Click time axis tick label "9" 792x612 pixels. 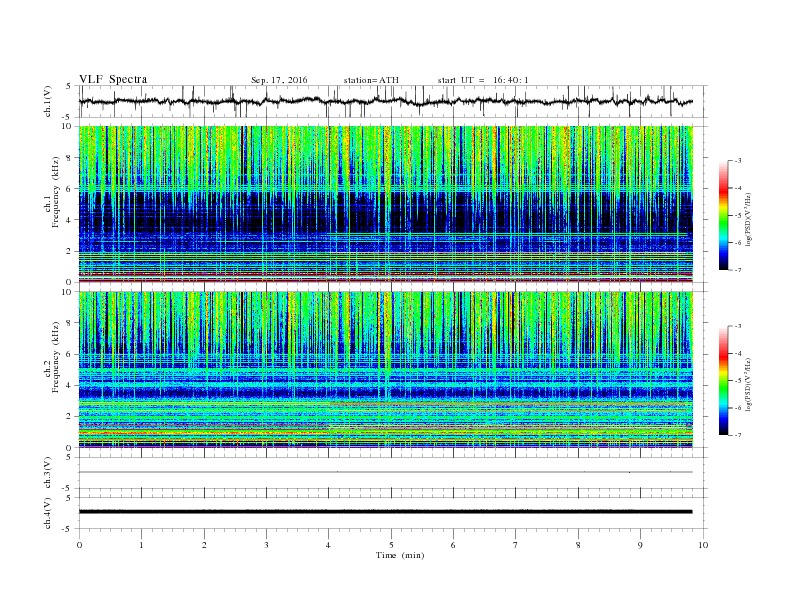click(x=640, y=545)
